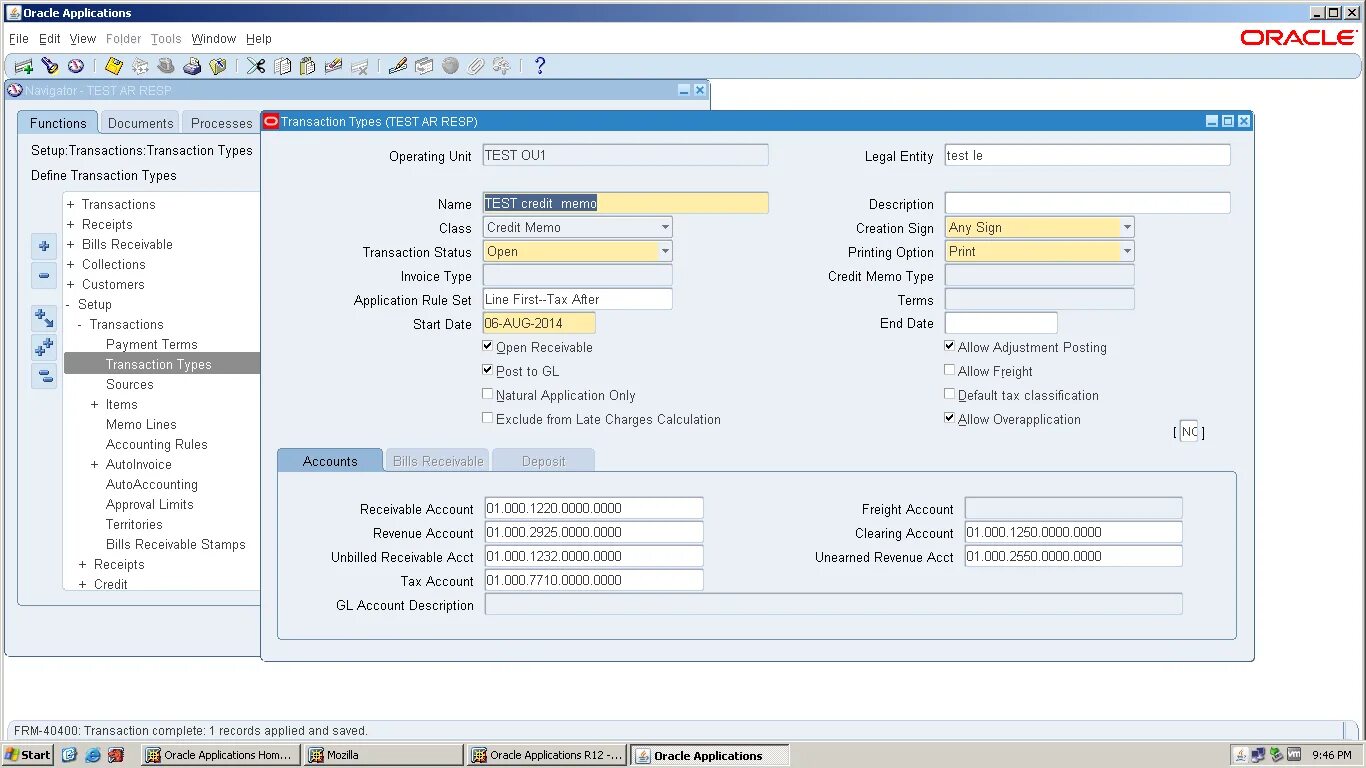Click the greyed Delete Record icon

click(x=360, y=66)
